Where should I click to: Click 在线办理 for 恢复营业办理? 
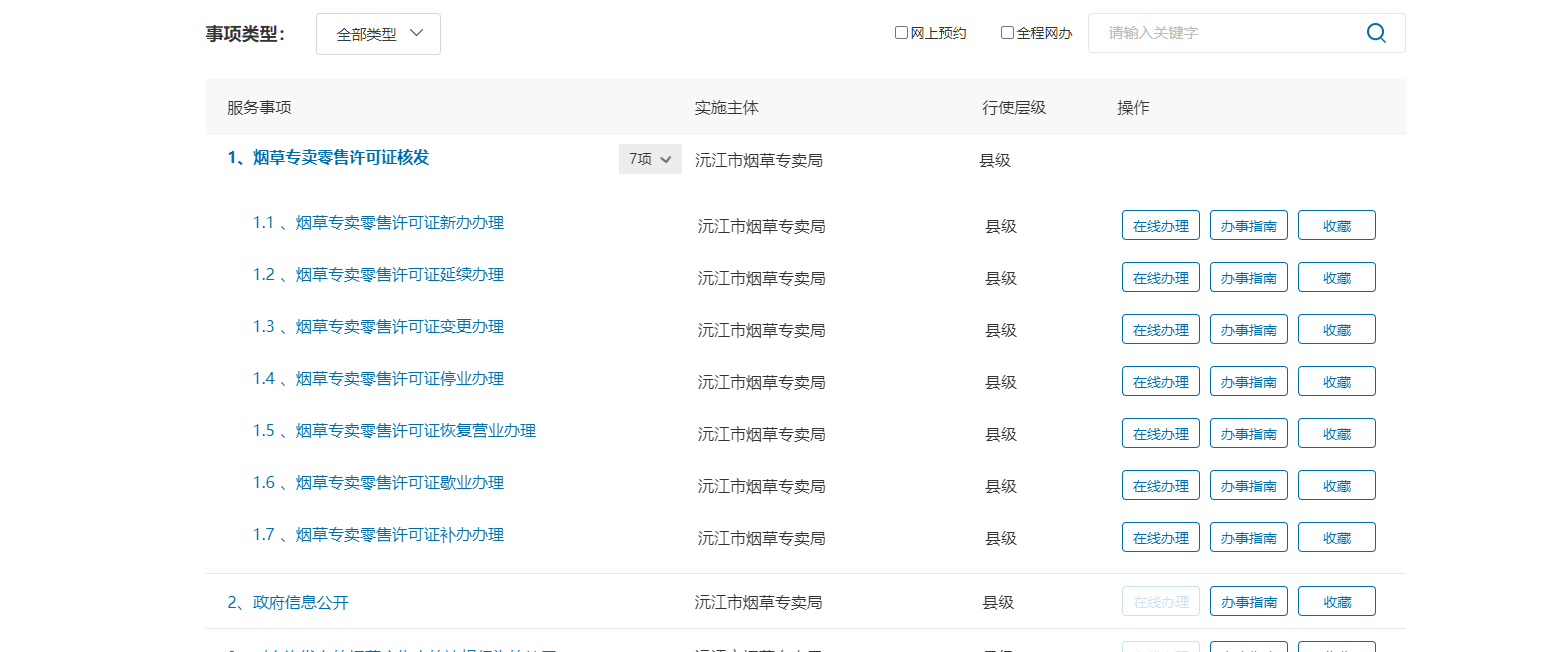(1160, 434)
